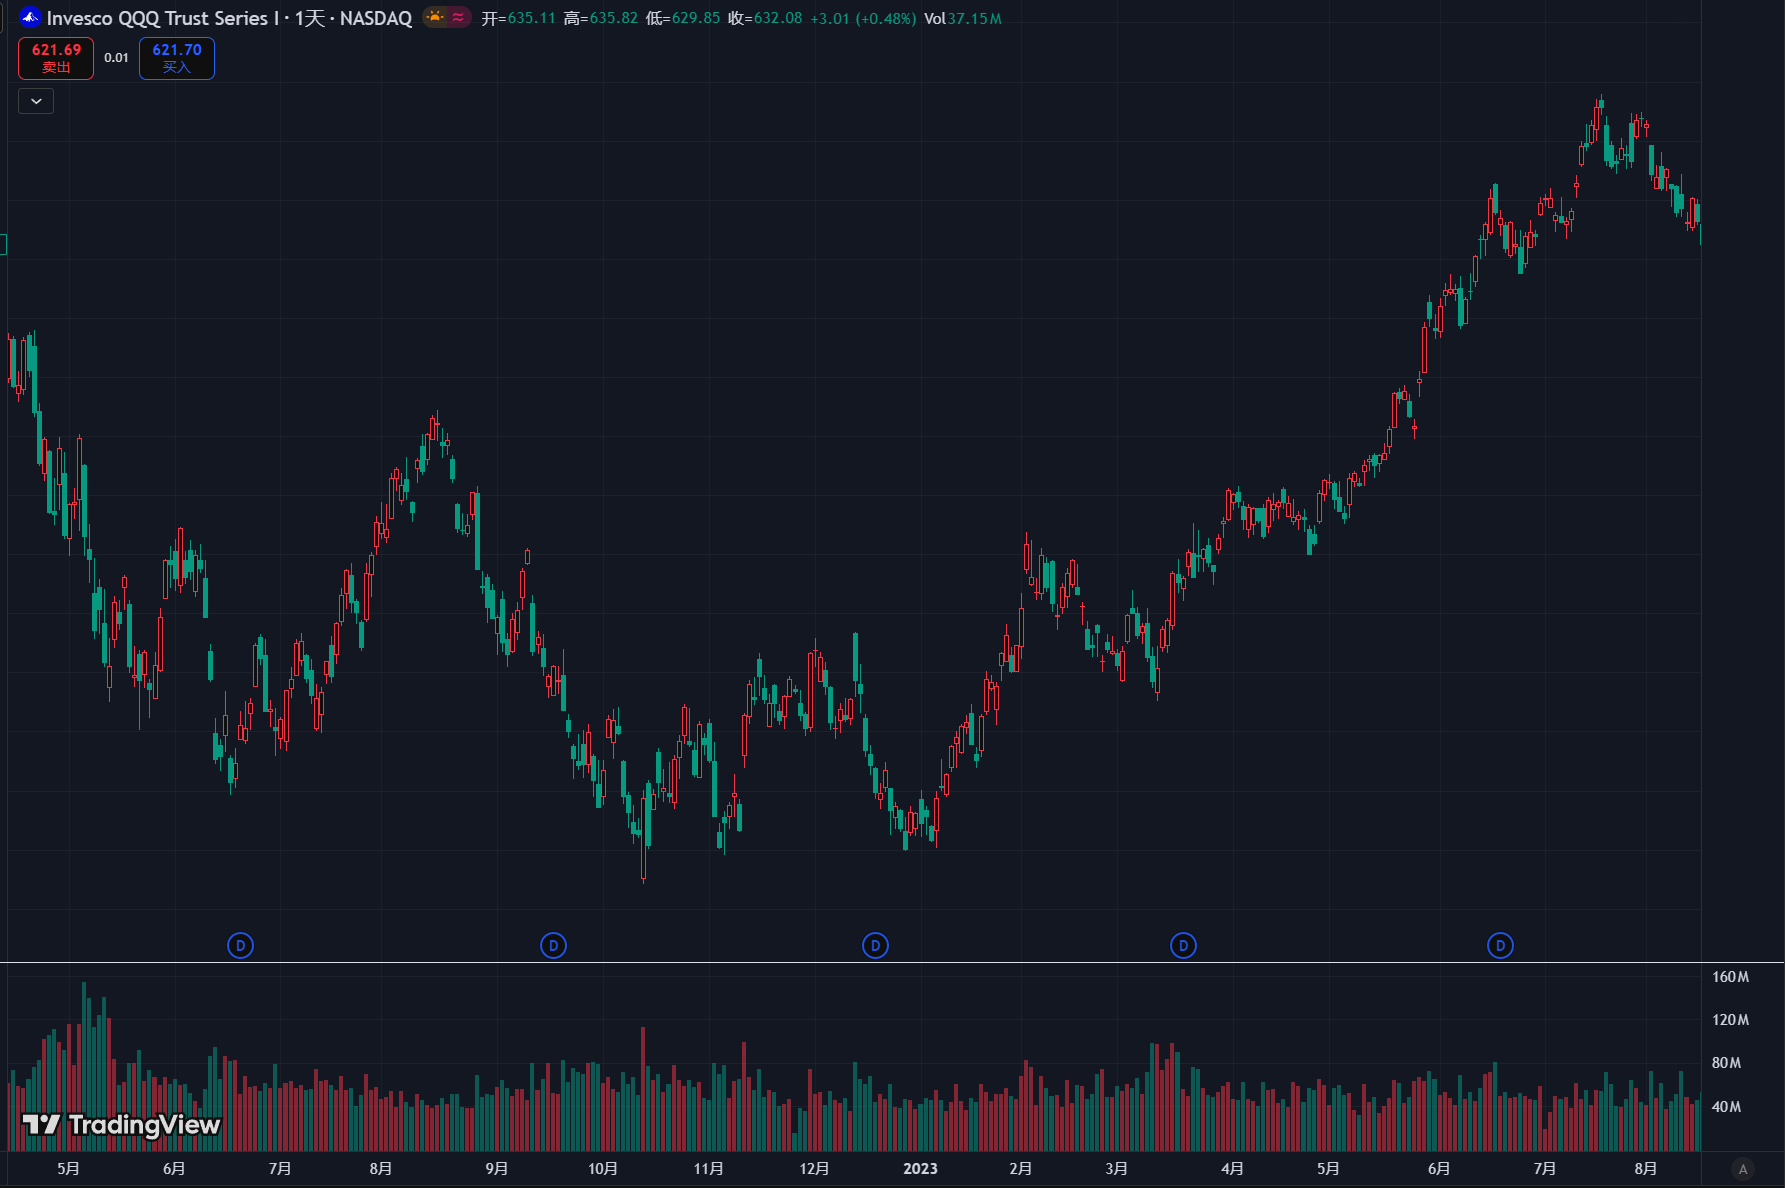This screenshot has width=1785, height=1188.
Task: Click the dividend marker near July 2022
Action: [x=240, y=945]
